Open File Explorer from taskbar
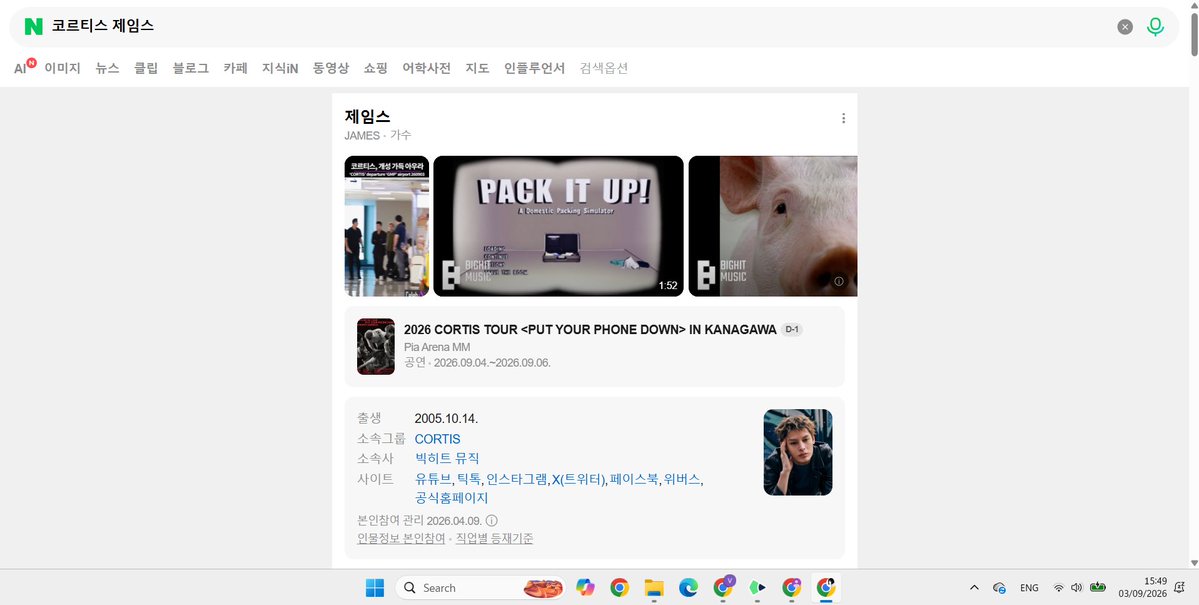The height and width of the screenshot is (605, 1199). [x=654, y=587]
